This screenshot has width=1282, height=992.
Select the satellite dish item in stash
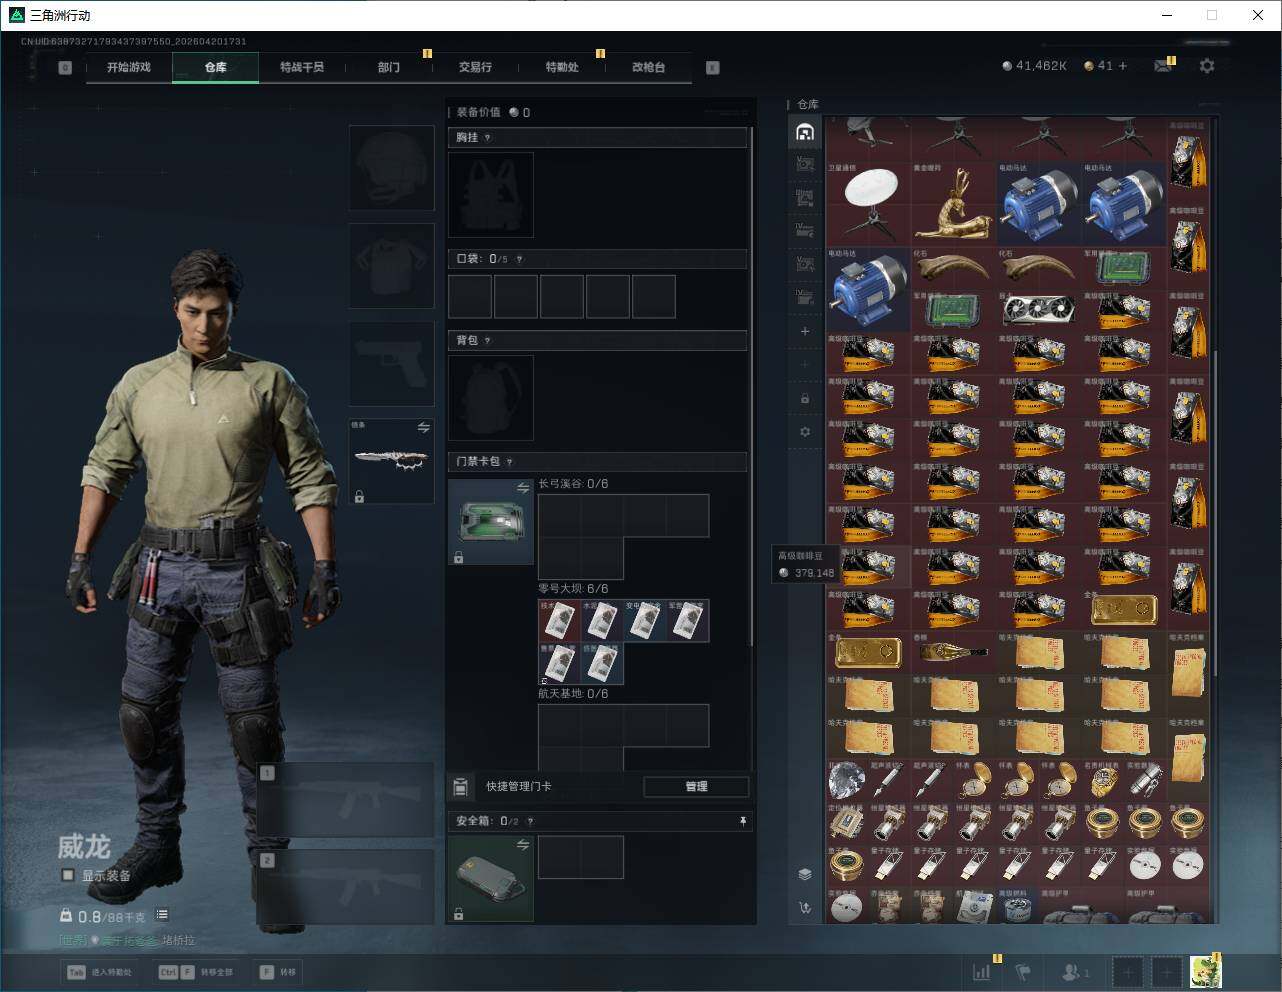[868, 204]
